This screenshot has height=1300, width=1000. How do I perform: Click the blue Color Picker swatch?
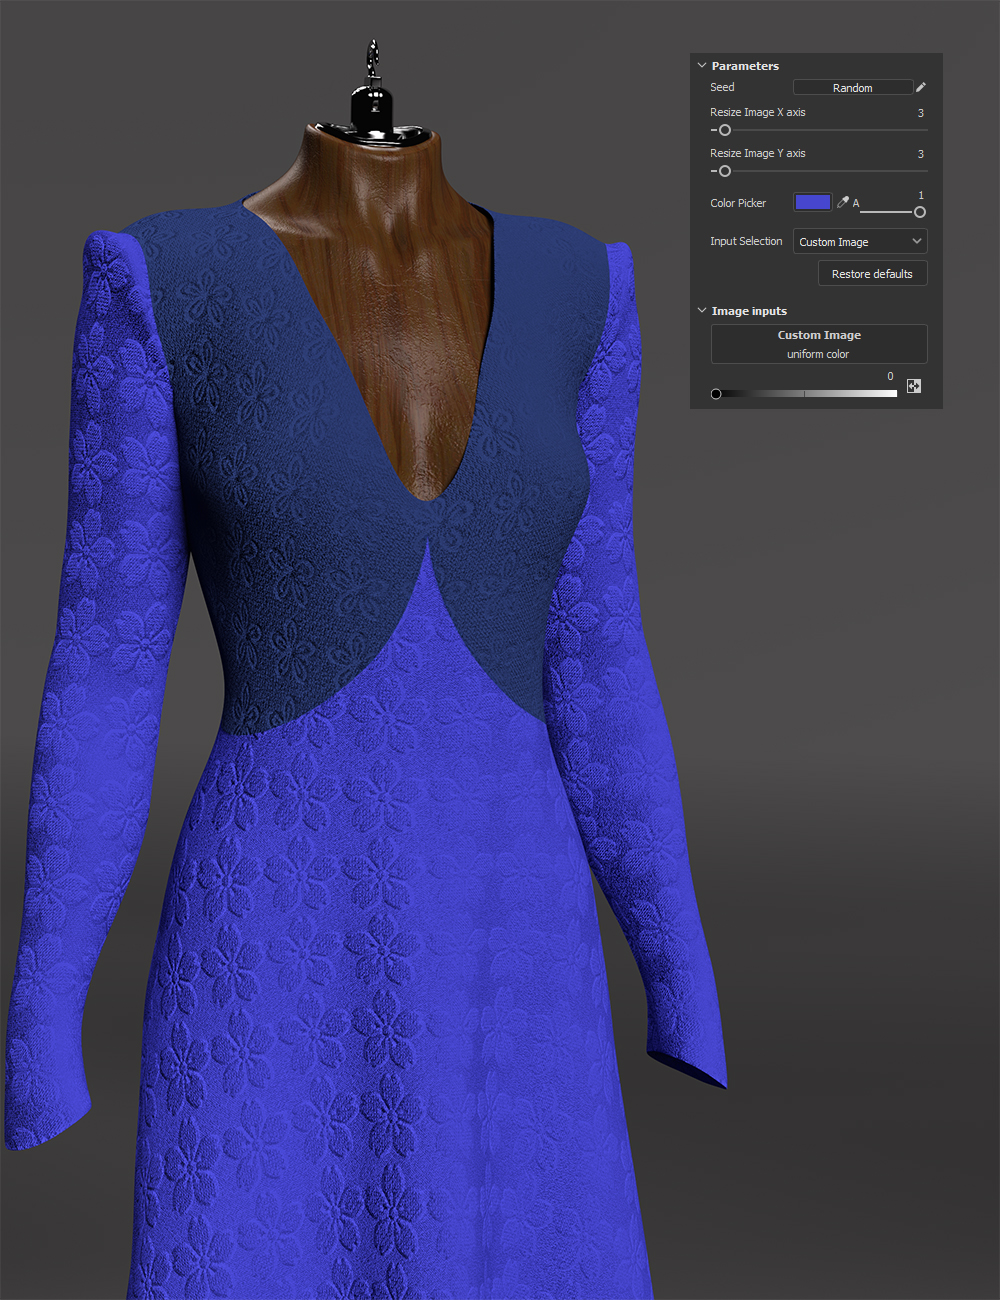click(812, 201)
